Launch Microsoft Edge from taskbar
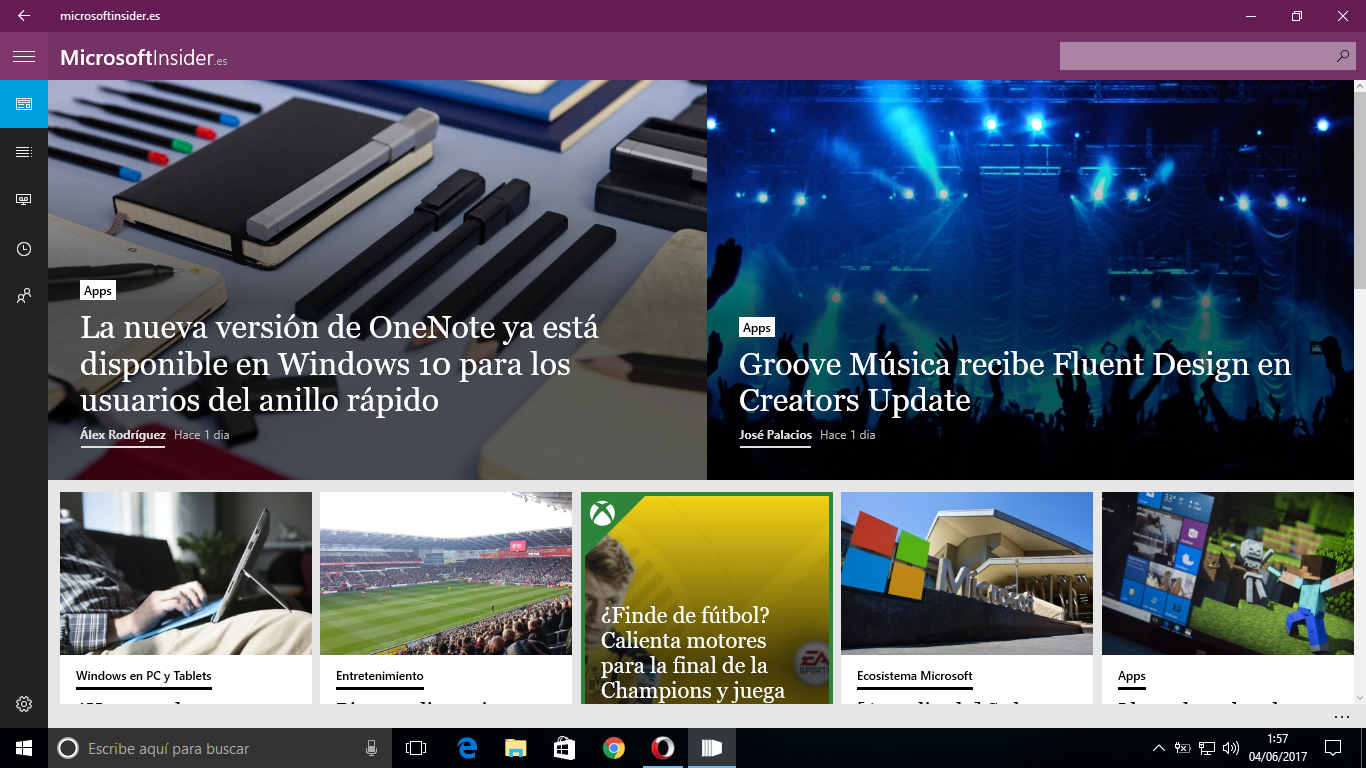Image resolution: width=1366 pixels, height=768 pixels. tap(466, 748)
